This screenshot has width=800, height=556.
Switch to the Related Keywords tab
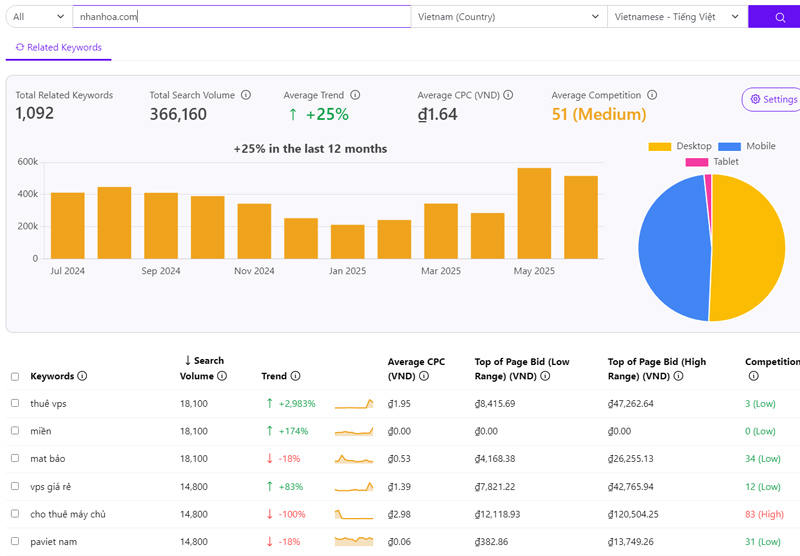(x=59, y=47)
